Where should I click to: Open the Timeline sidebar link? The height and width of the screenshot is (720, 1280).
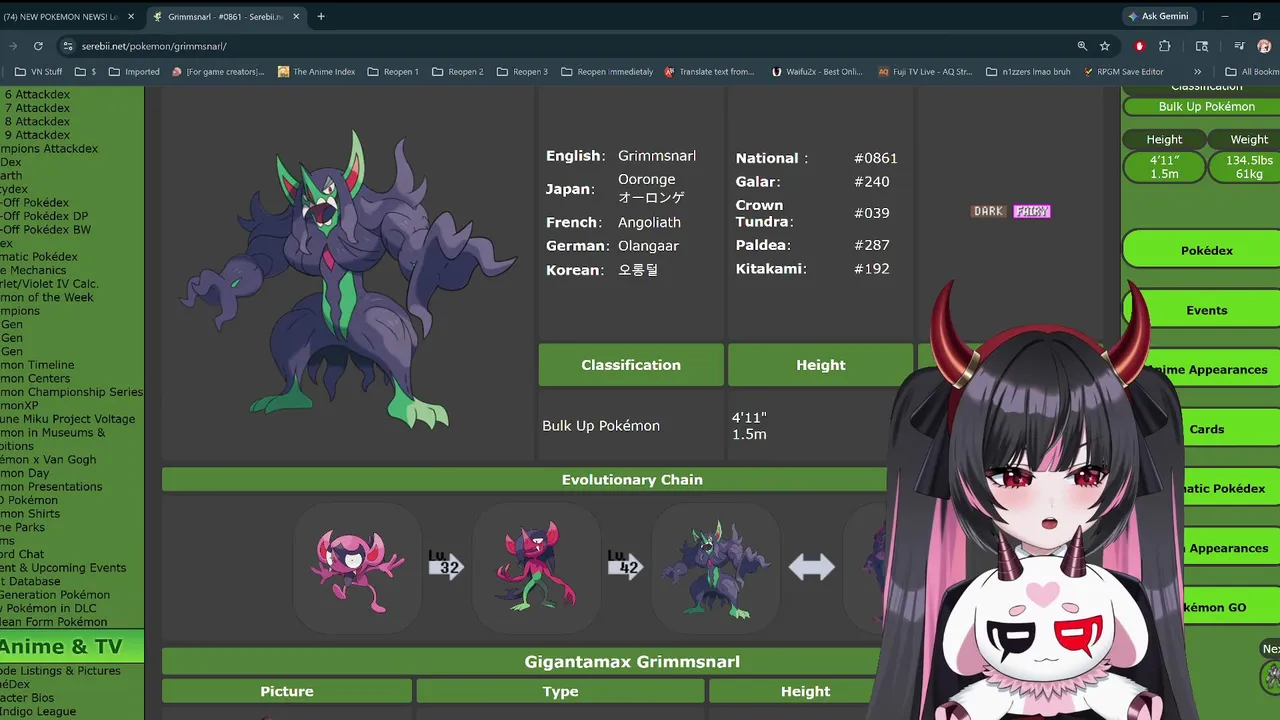click(x=37, y=365)
